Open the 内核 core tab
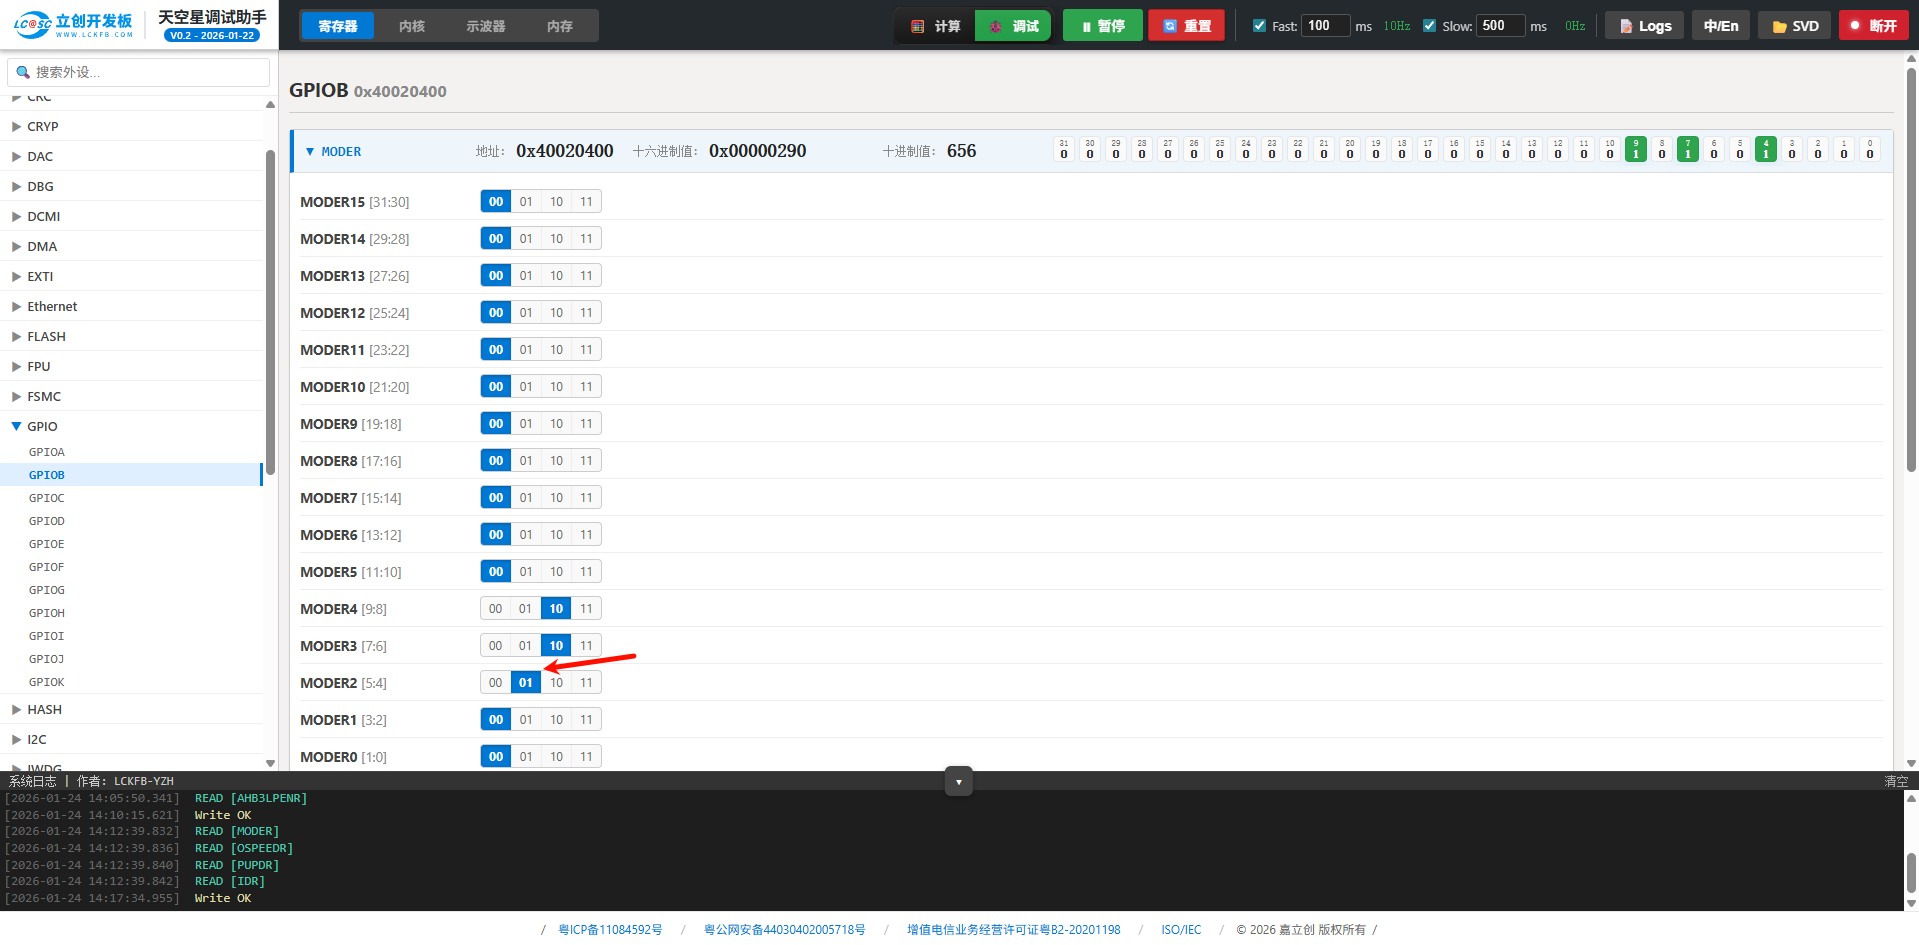 tap(411, 26)
